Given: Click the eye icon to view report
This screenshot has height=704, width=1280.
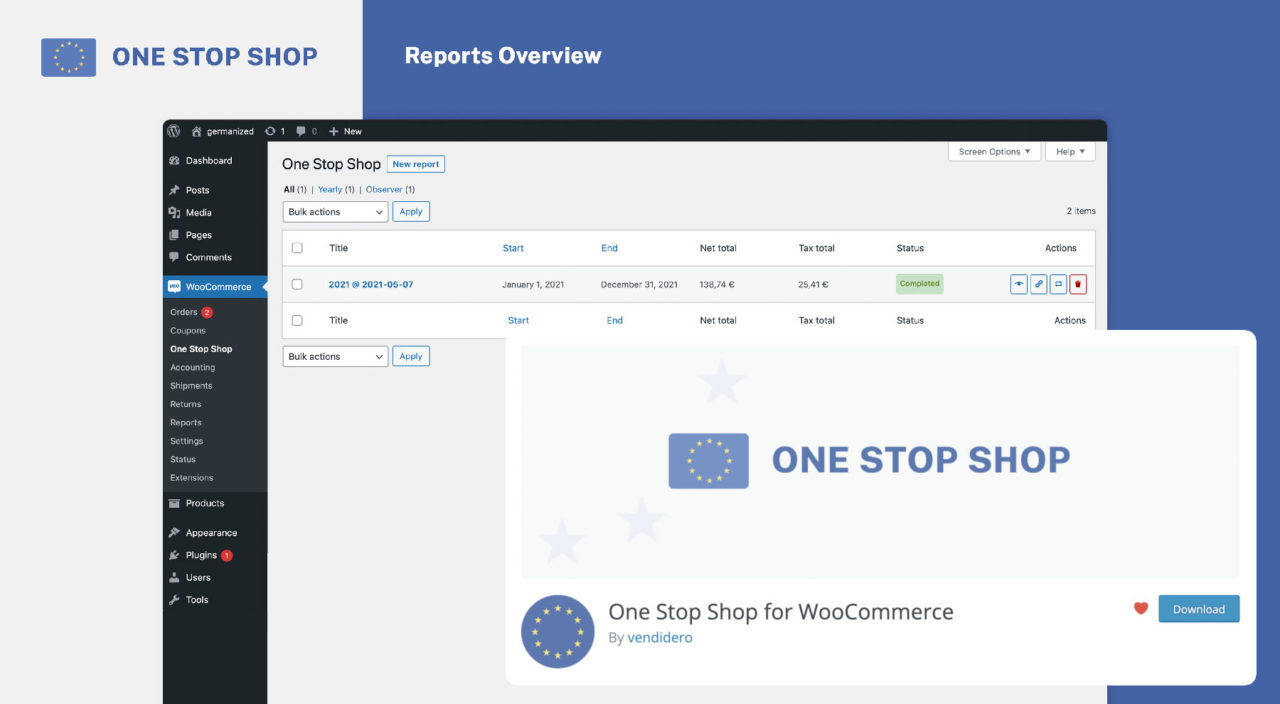Looking at the screenshot, I should [1019, 284].
